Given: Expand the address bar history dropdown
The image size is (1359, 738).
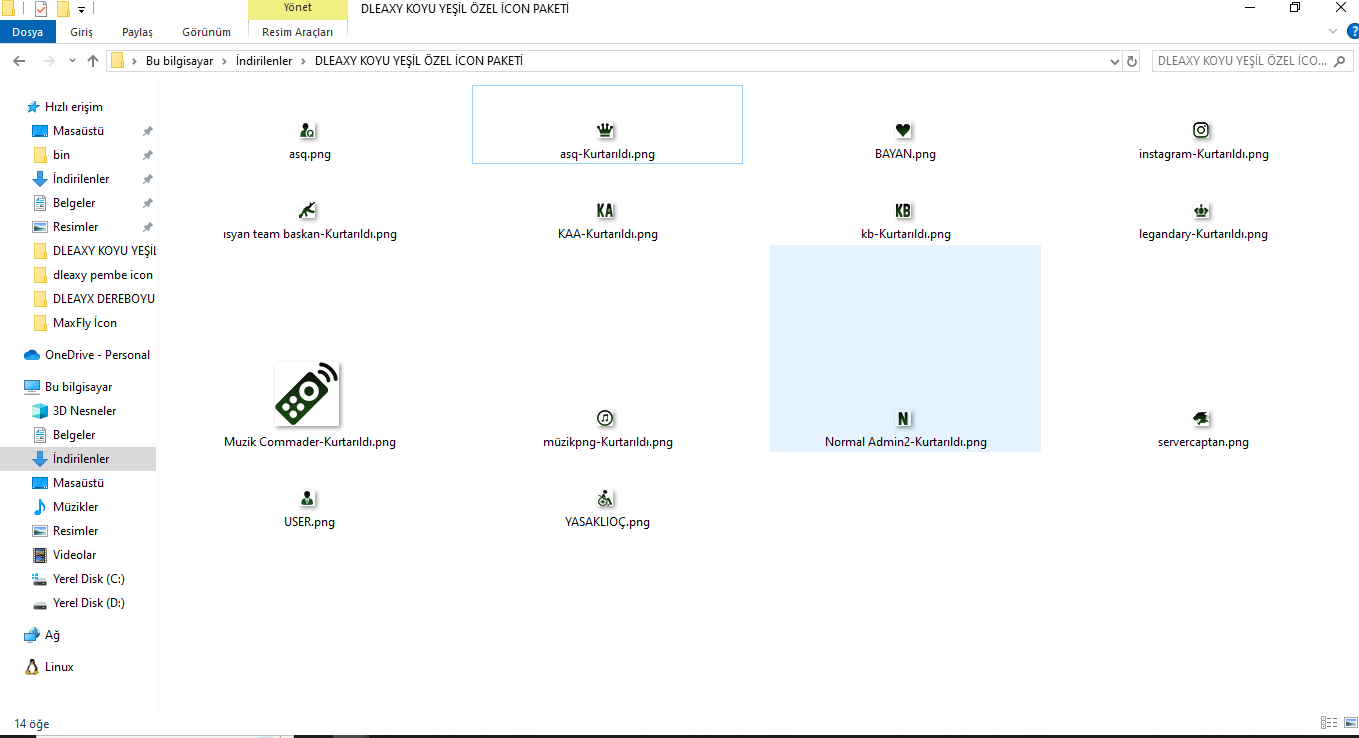Looking at the screenshot, I should (1116, 61).
